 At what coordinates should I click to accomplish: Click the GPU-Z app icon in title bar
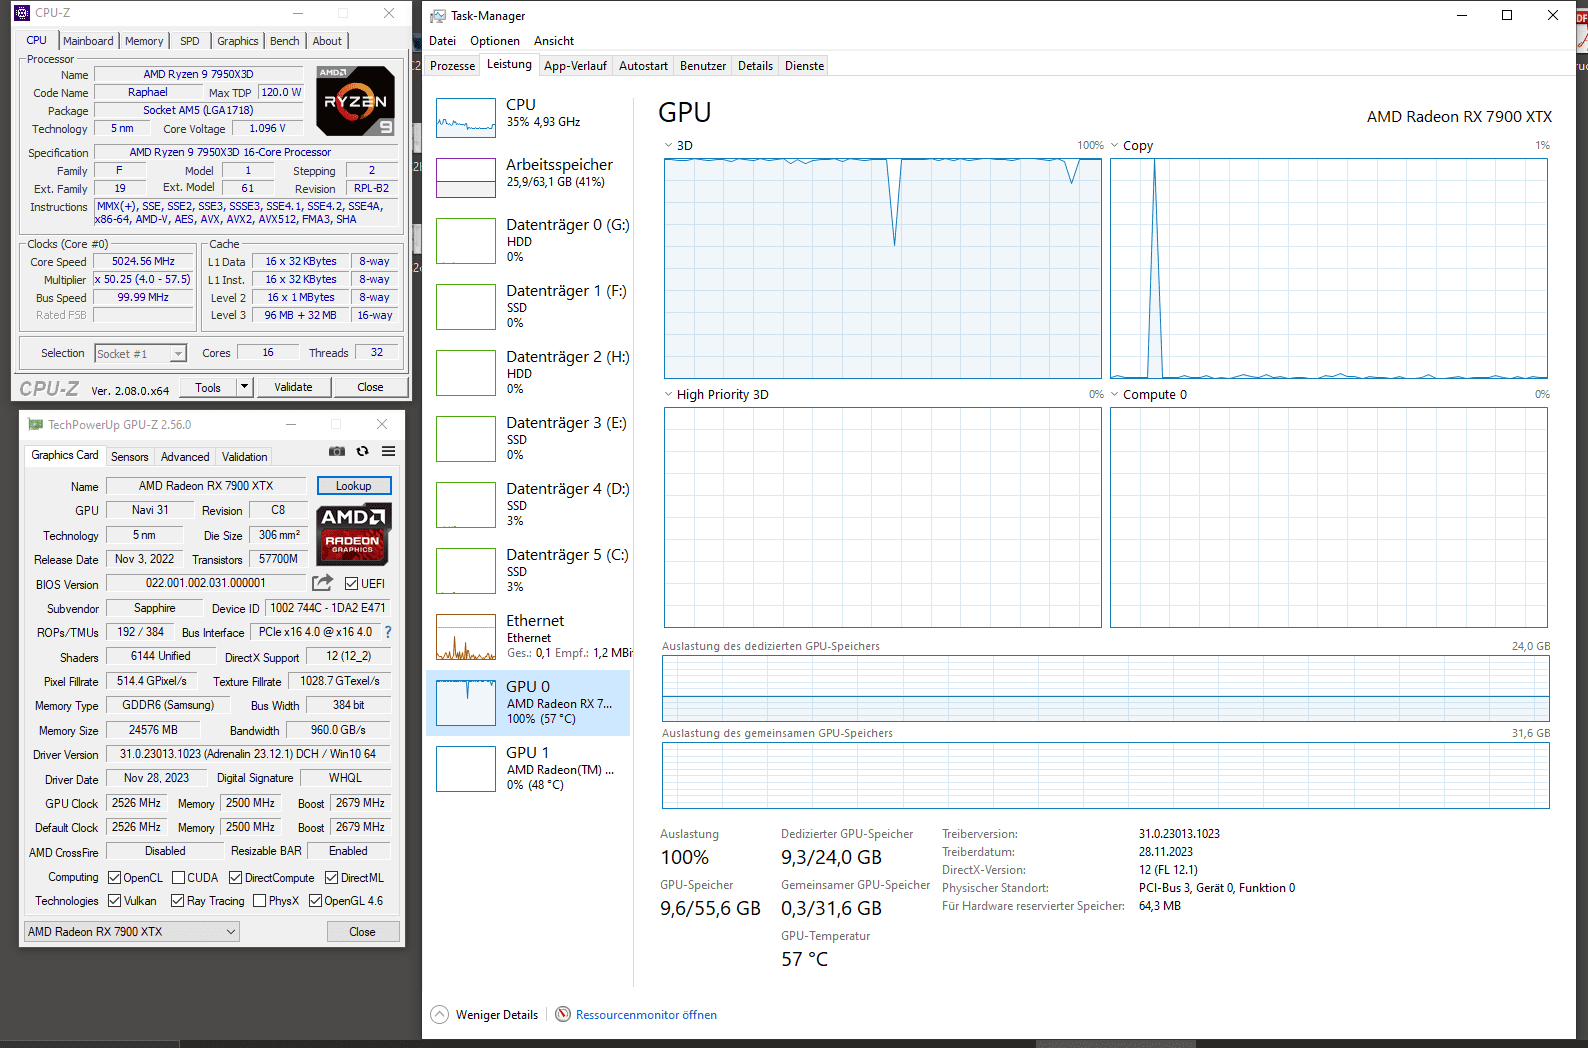pyautogui.click(x=36, y=424)
